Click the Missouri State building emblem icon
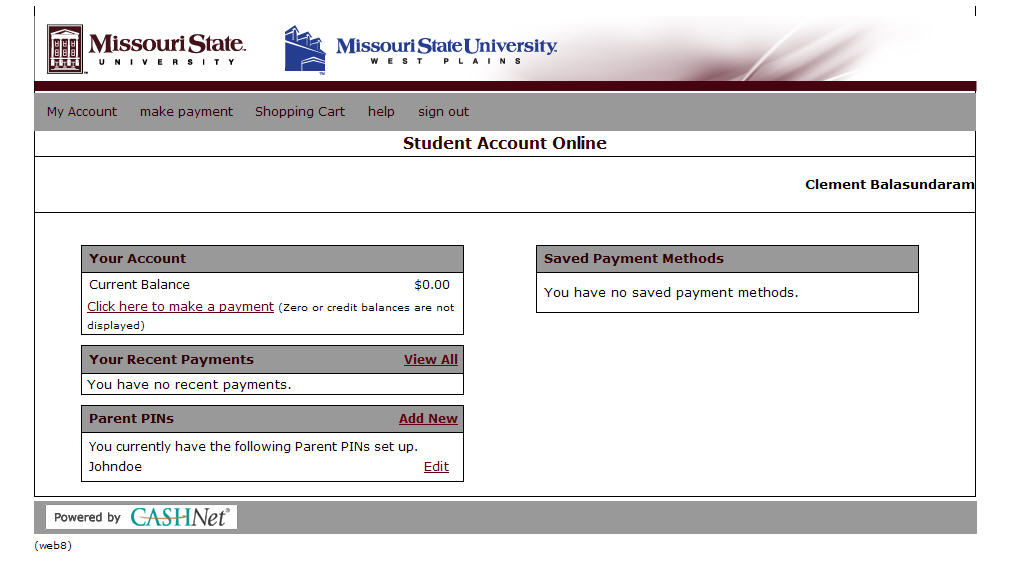Viewport: 1027px width, 578px height. tap(65, 49)
